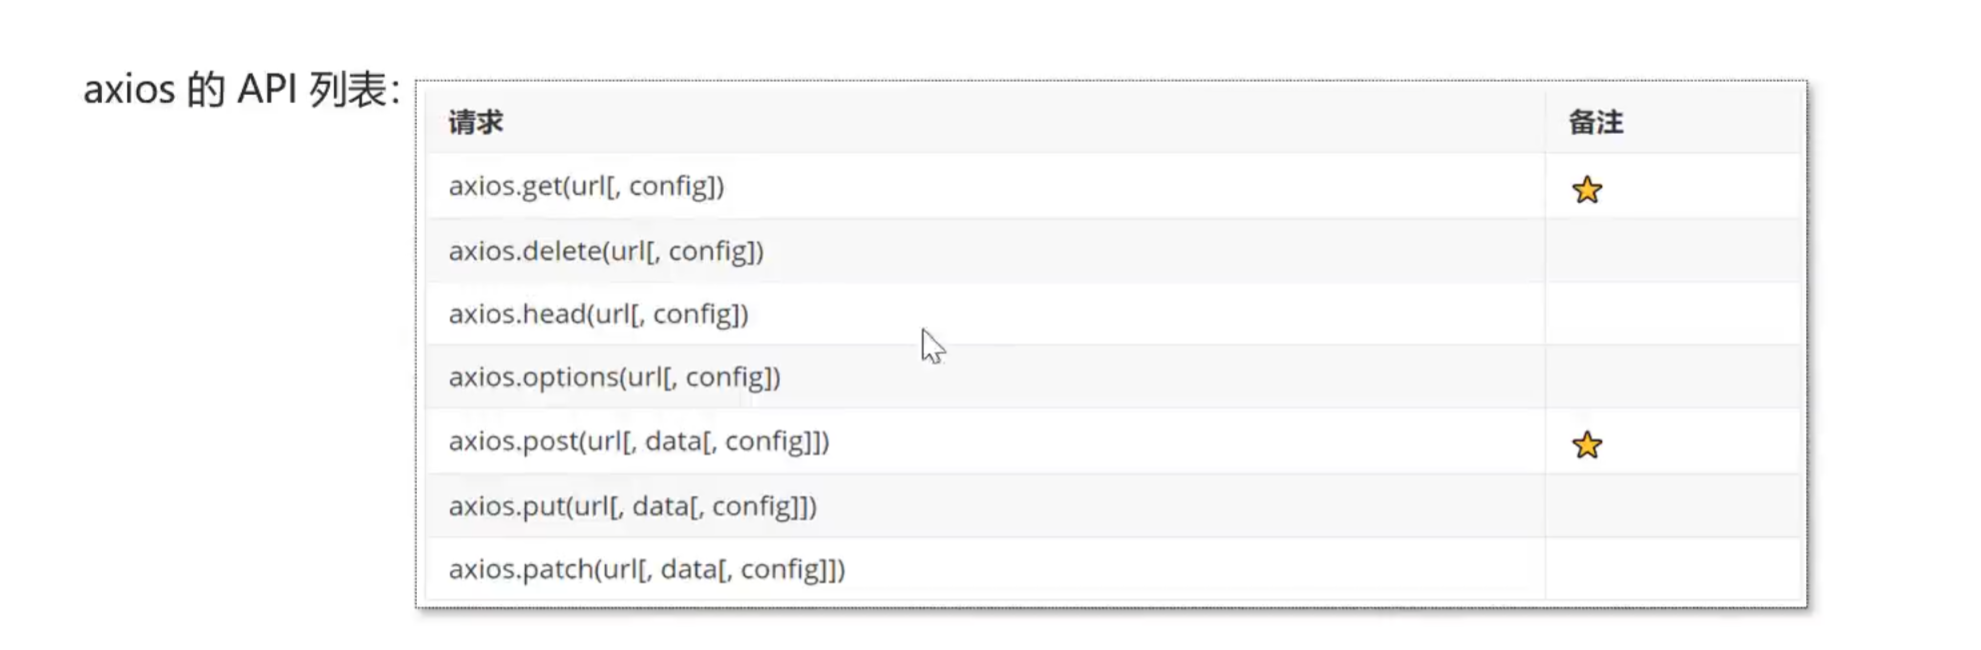
Task: Pick the axios.options(url[, config]) row text
Action: [614, 377]
